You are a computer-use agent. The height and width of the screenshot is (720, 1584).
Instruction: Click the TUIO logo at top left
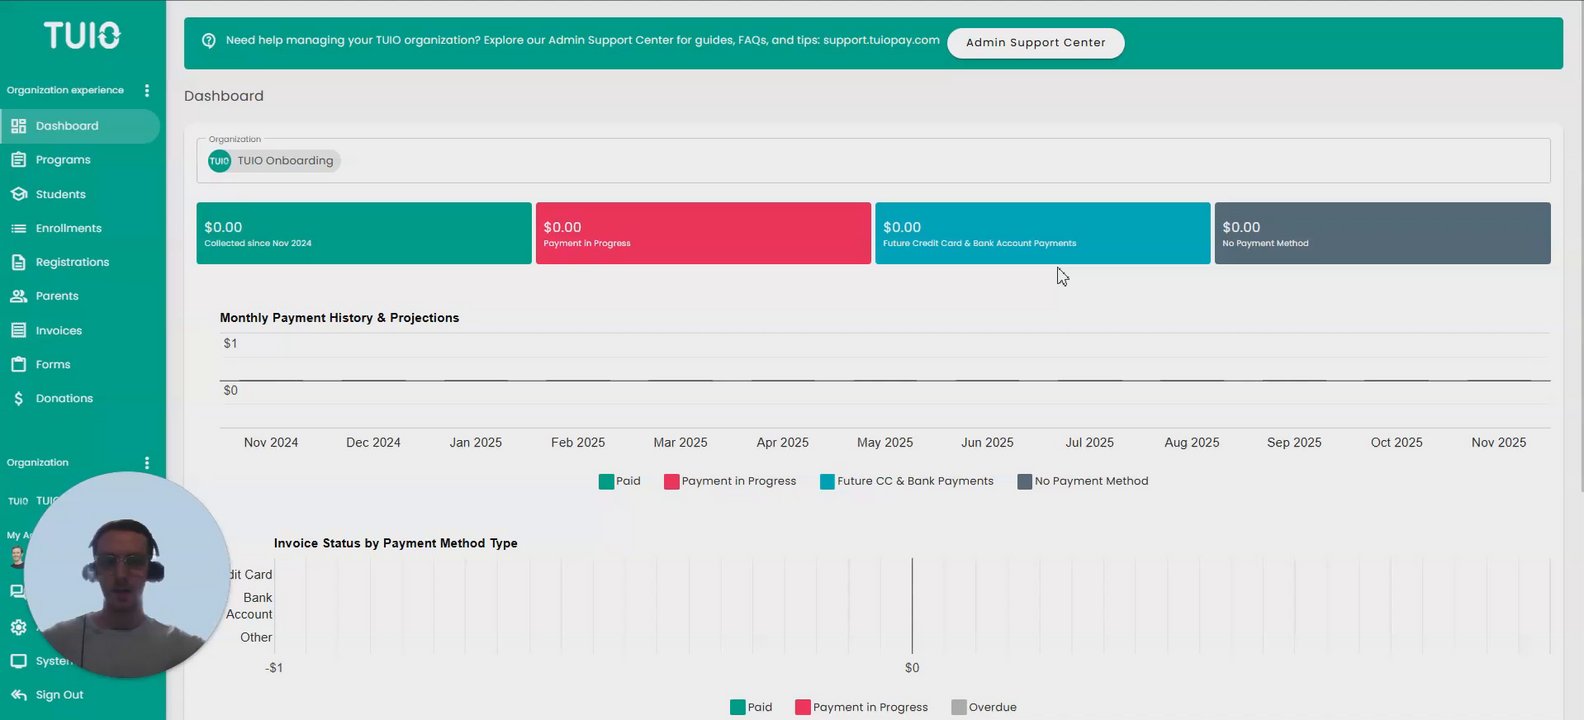(82, 36)
